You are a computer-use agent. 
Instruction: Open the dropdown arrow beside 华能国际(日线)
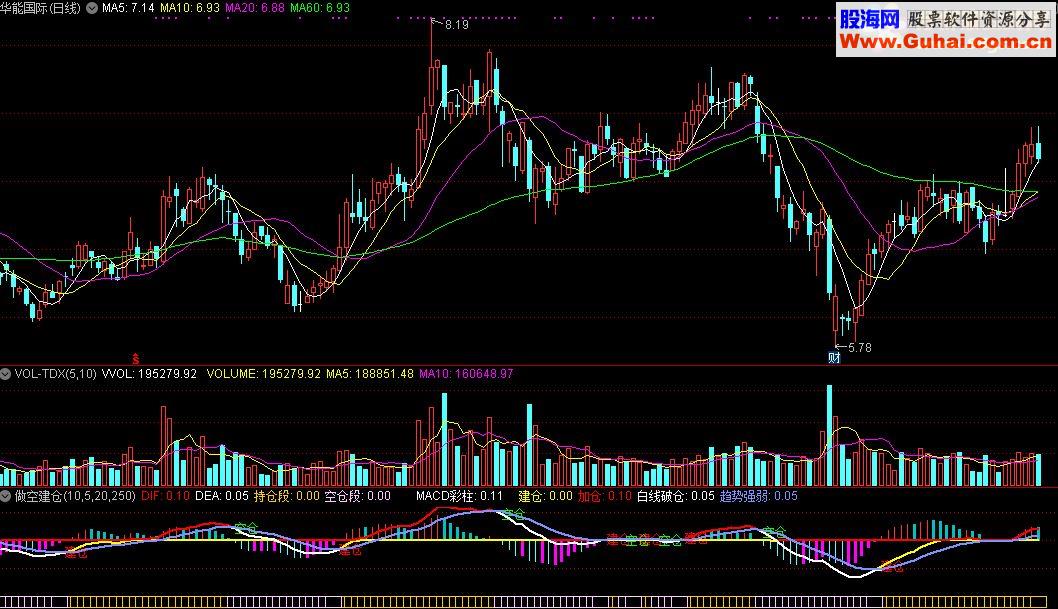pos(92,8)
